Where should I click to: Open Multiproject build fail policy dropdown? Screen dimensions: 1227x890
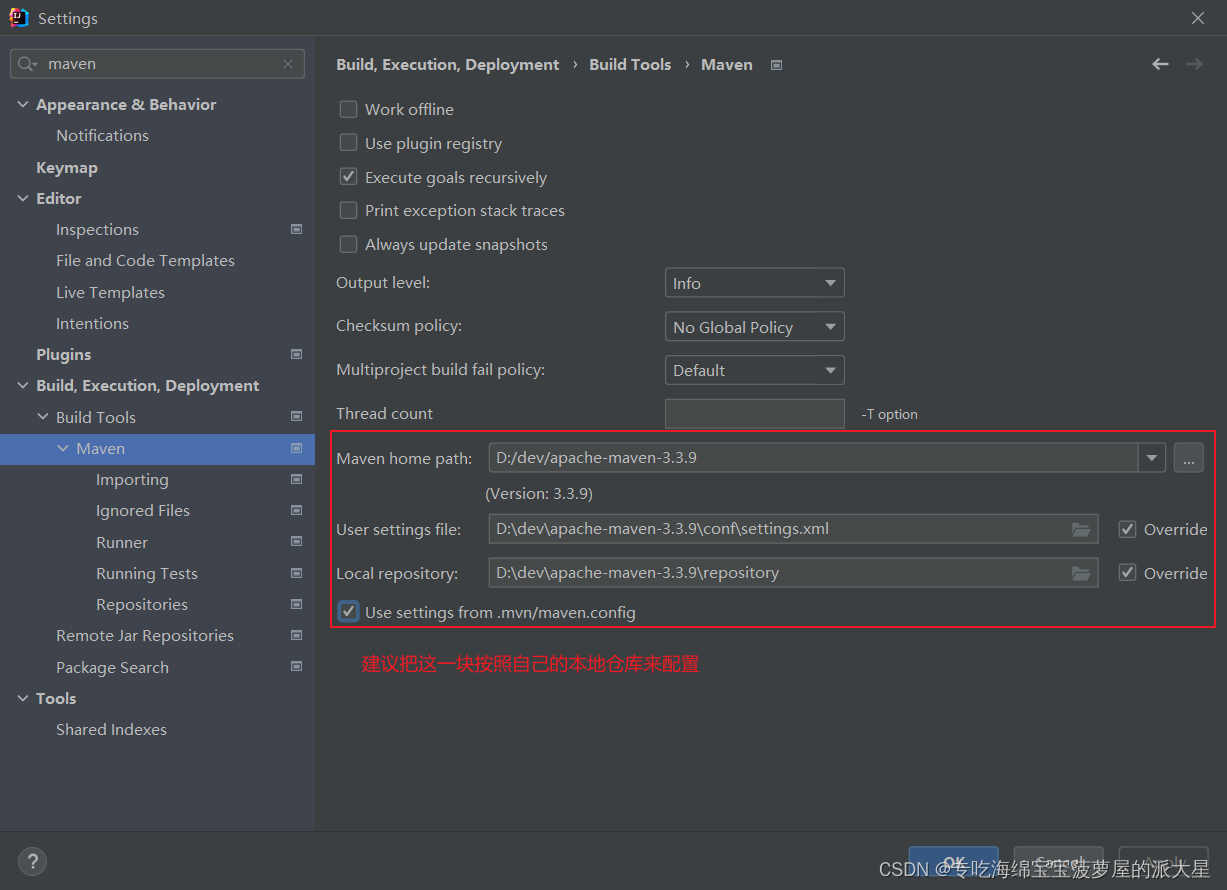click(755, 370)
